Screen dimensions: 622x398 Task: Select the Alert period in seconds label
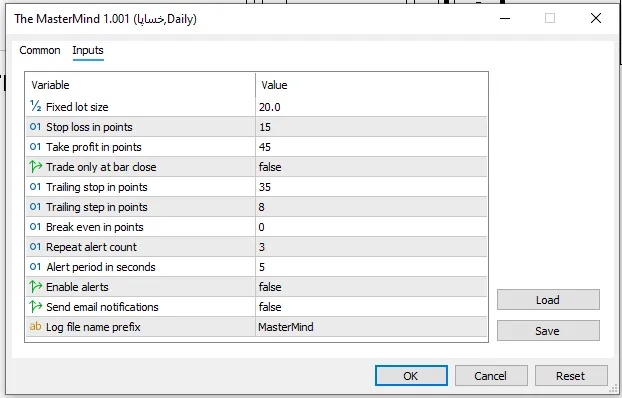(x=101, y=267)
